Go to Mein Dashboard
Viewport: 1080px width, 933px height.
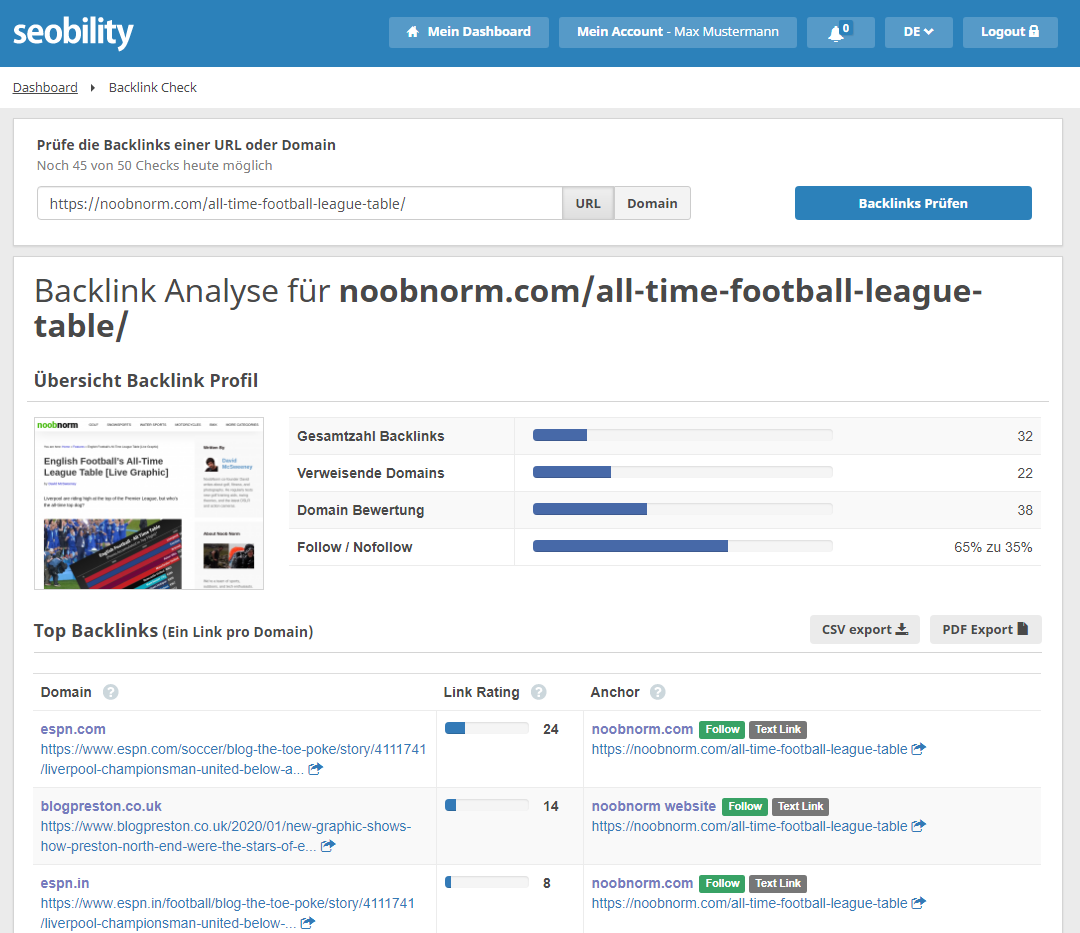[x=468, y=32]
